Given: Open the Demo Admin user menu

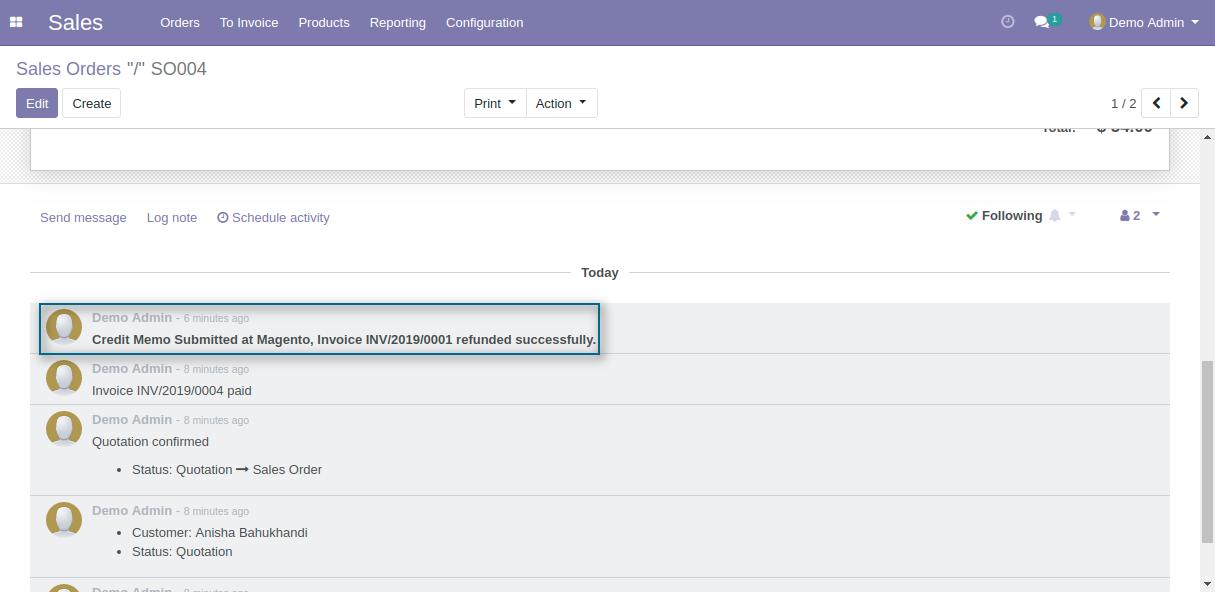Looking at the screenshot, I should click(x=1144, y=22).
